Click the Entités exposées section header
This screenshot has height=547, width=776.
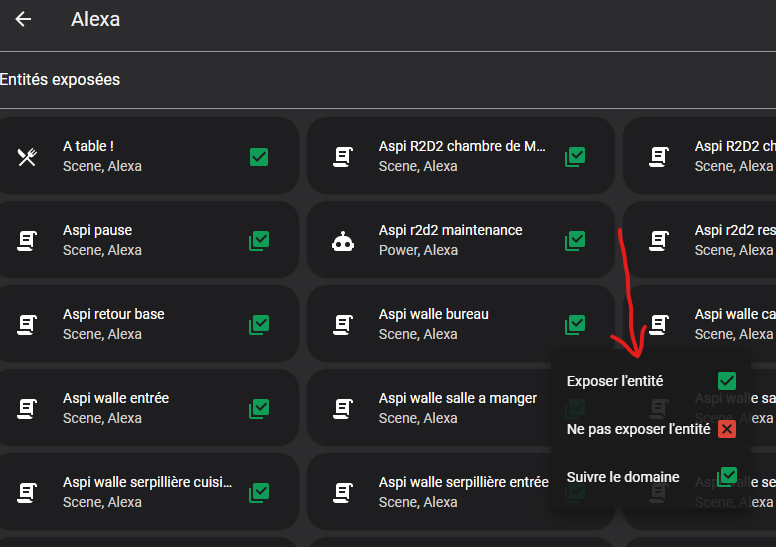pyautogui.click(x=60, y=80)
